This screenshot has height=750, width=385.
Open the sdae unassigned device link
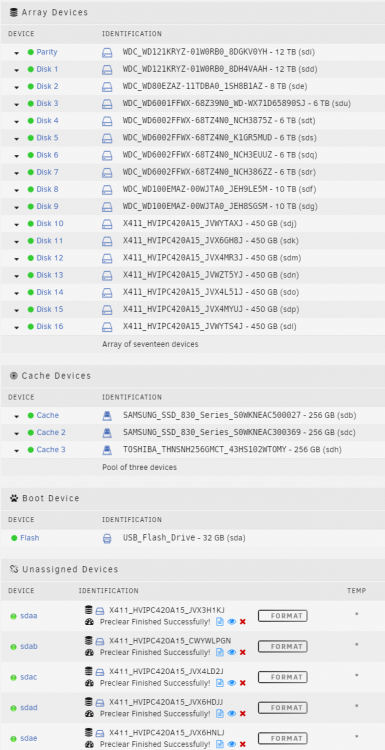point(29,739)
